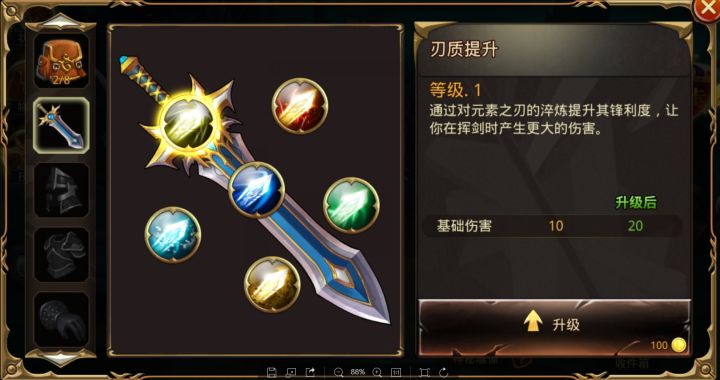The image size is (720, 380).
Task: Click the rotate icon in viewer toolbar
Action: click(x=444, y=372)
